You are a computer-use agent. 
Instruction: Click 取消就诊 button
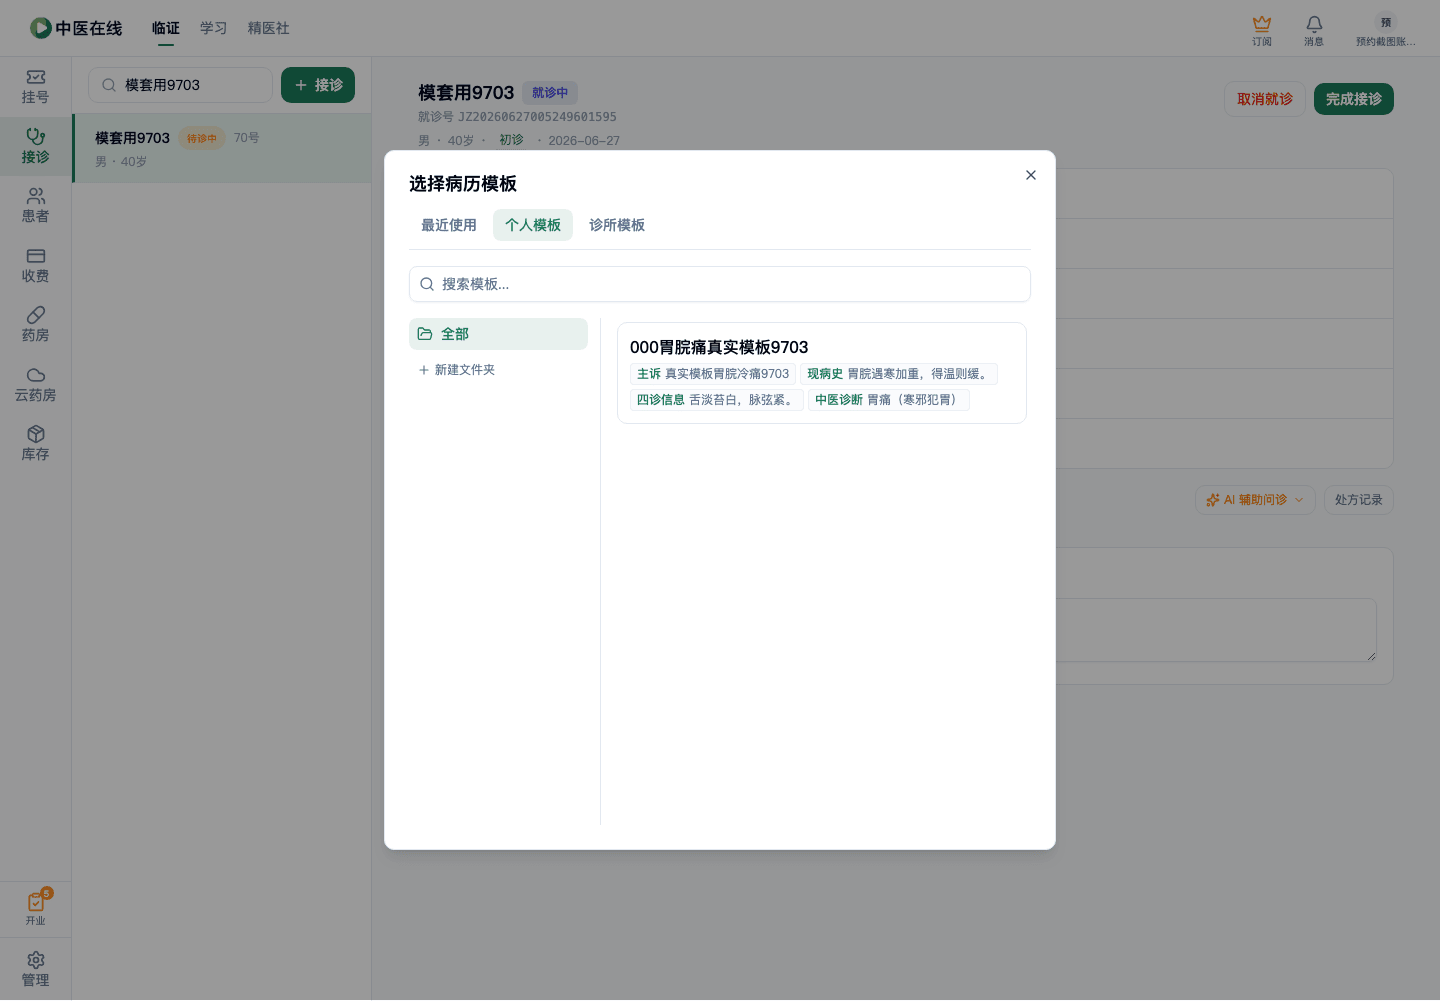pyautogui.click(x=1265, y=99)
